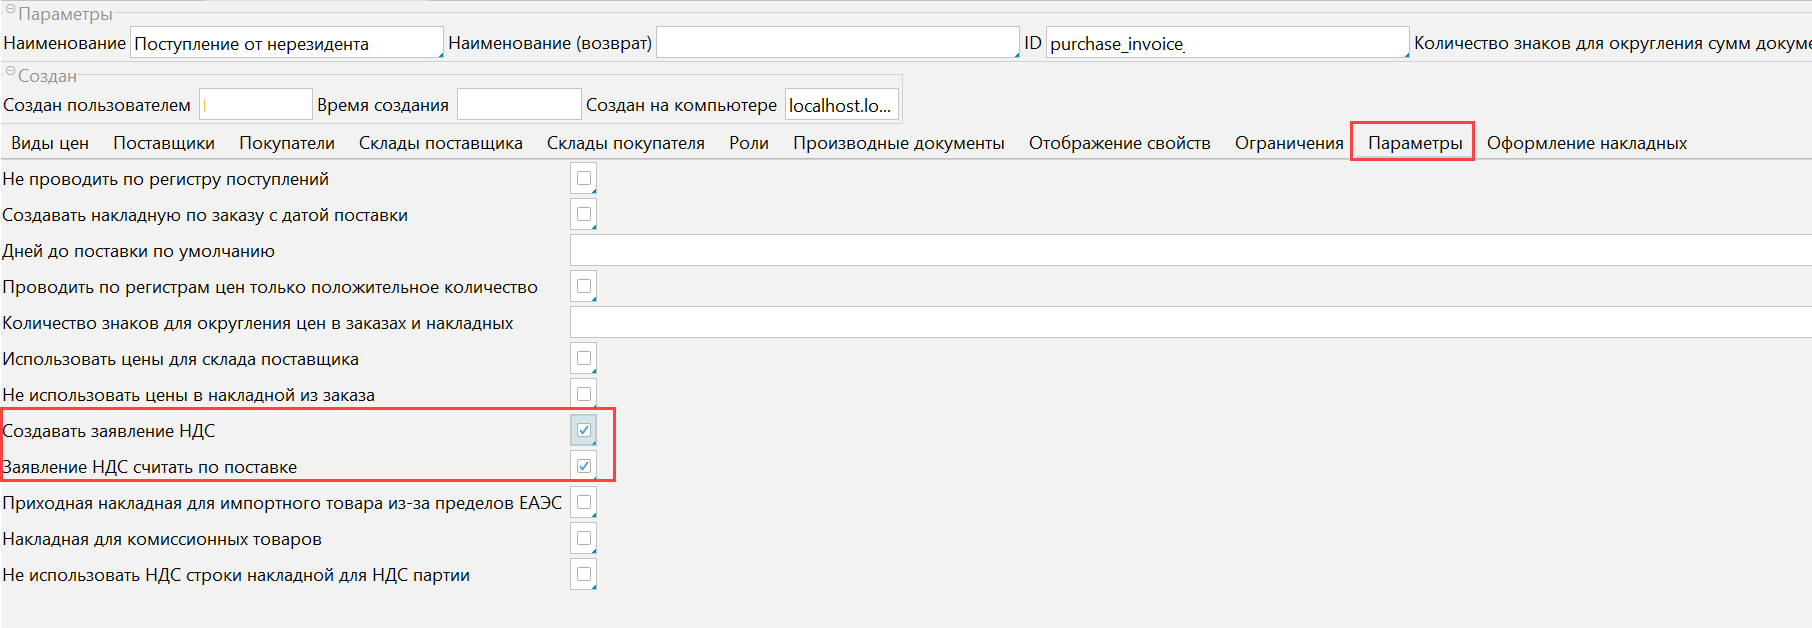
Task: Open the Производные документы tab
Action: (898, 143)
